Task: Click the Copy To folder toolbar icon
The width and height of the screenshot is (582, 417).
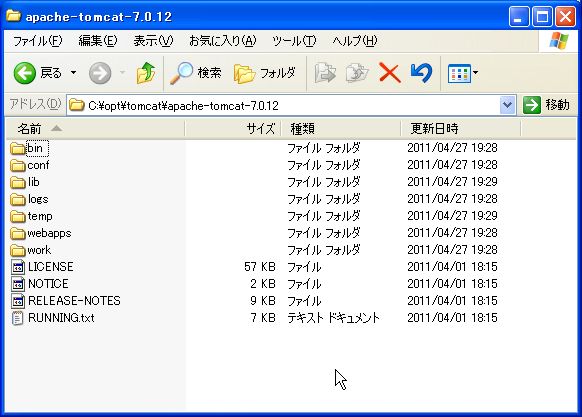Action: 357,73
